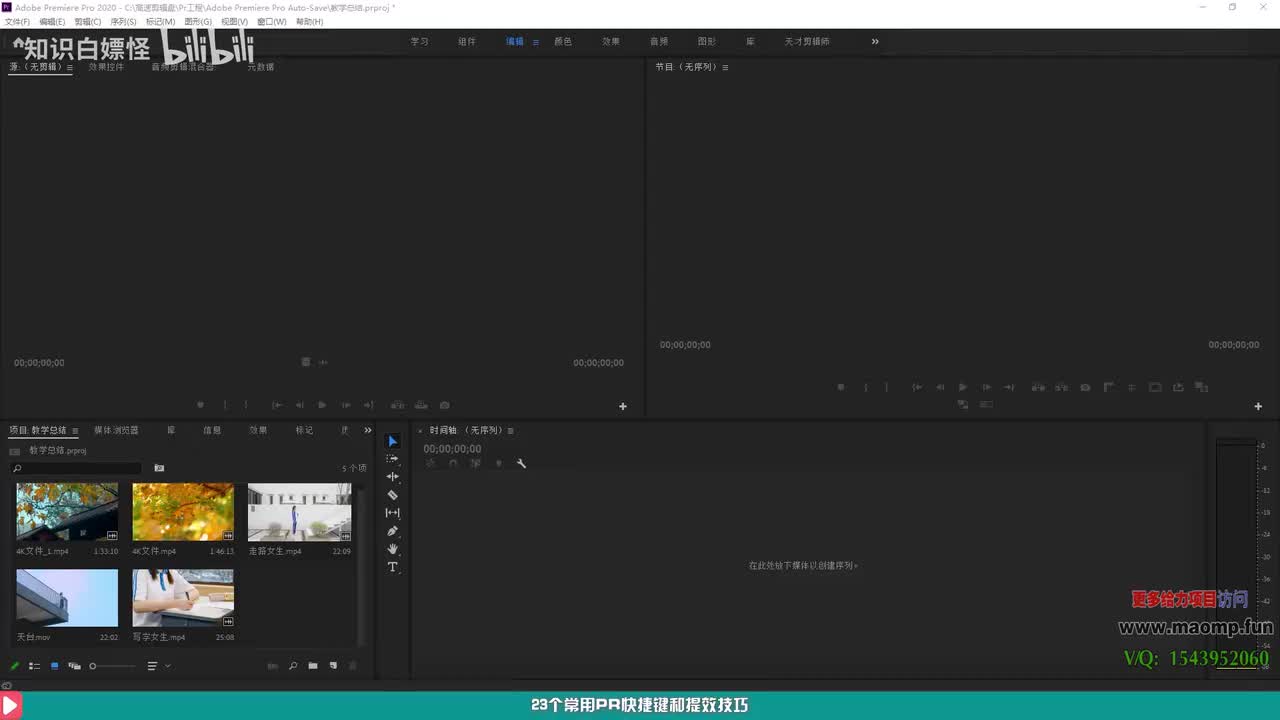This screenshot has width=1280, height=720.
Task: Open the File (文件) menu
Action: pos(17,21)
